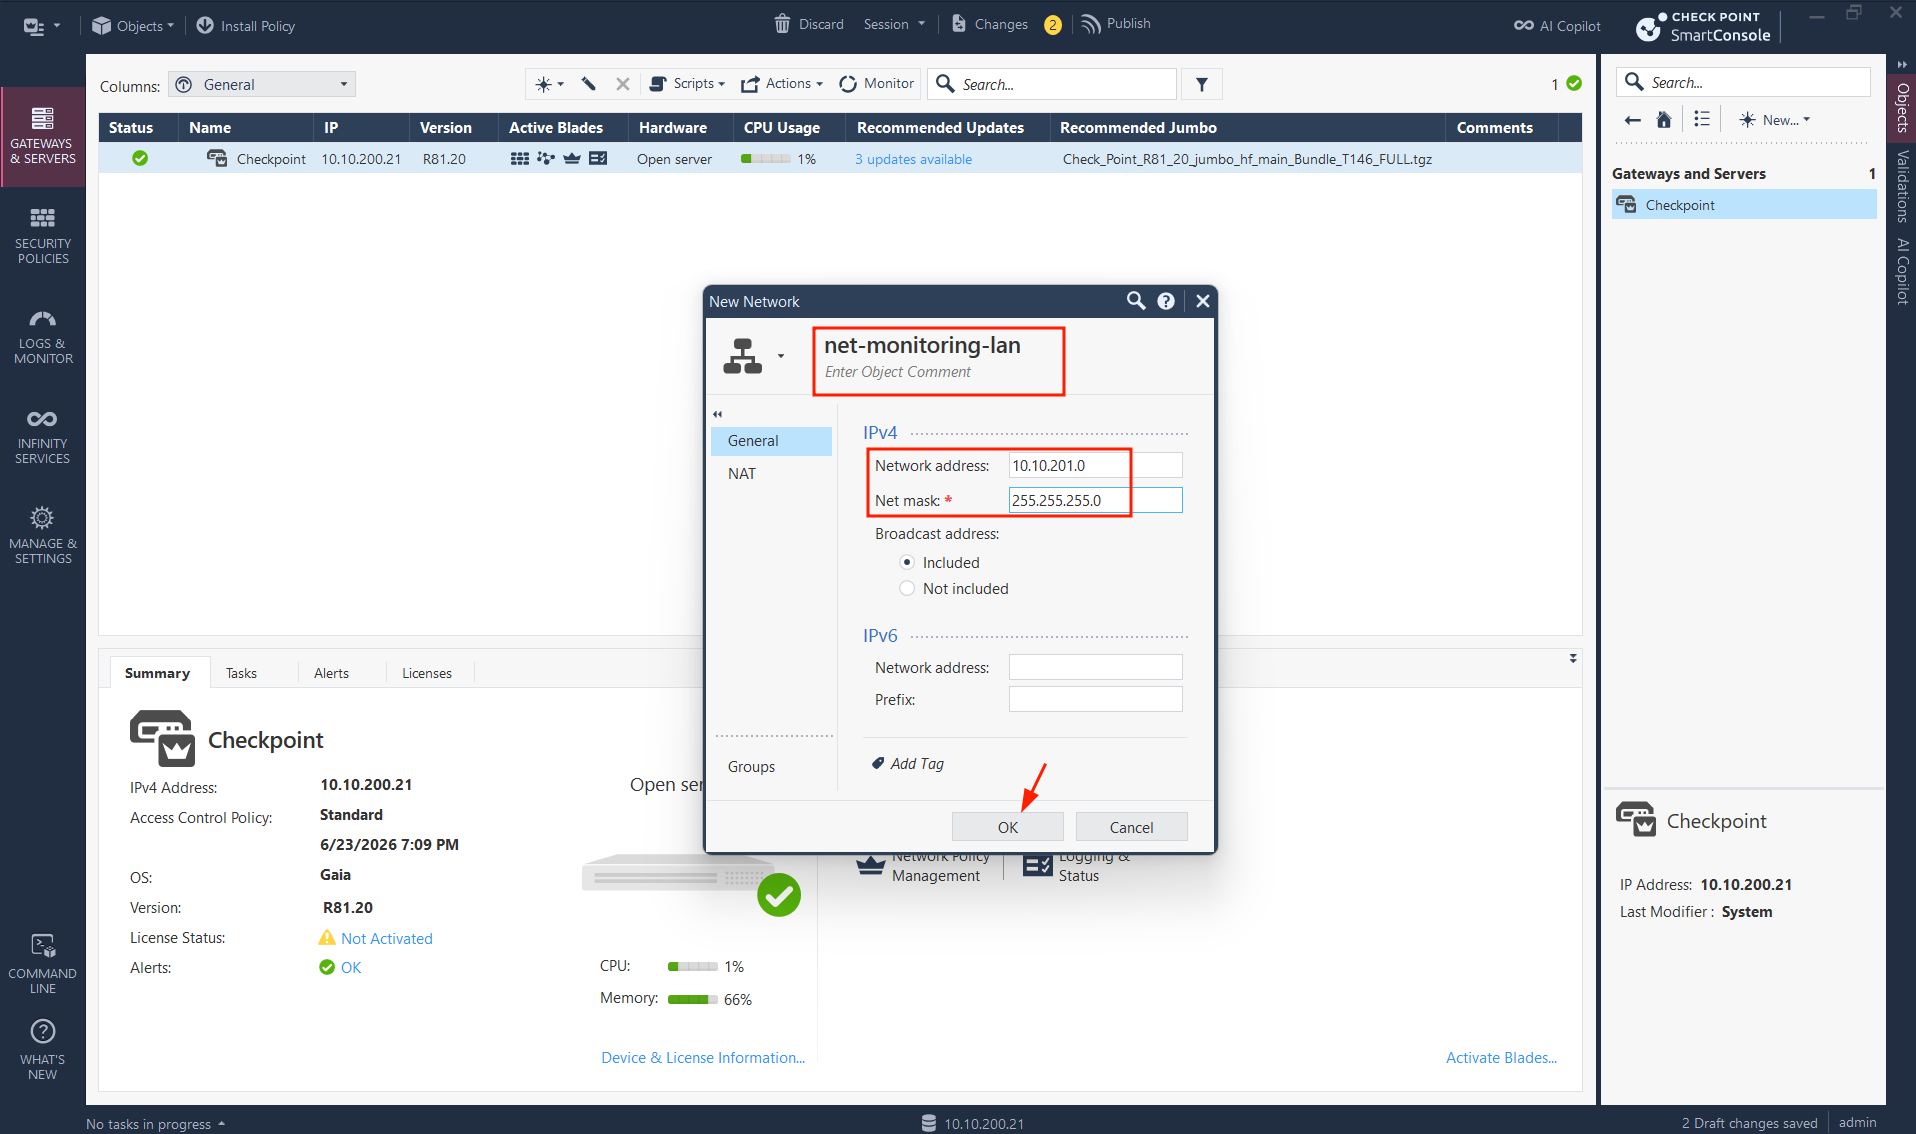Open the Validations side tab
This screenshot has height=1134, width=1916.
coord(1902,186)
